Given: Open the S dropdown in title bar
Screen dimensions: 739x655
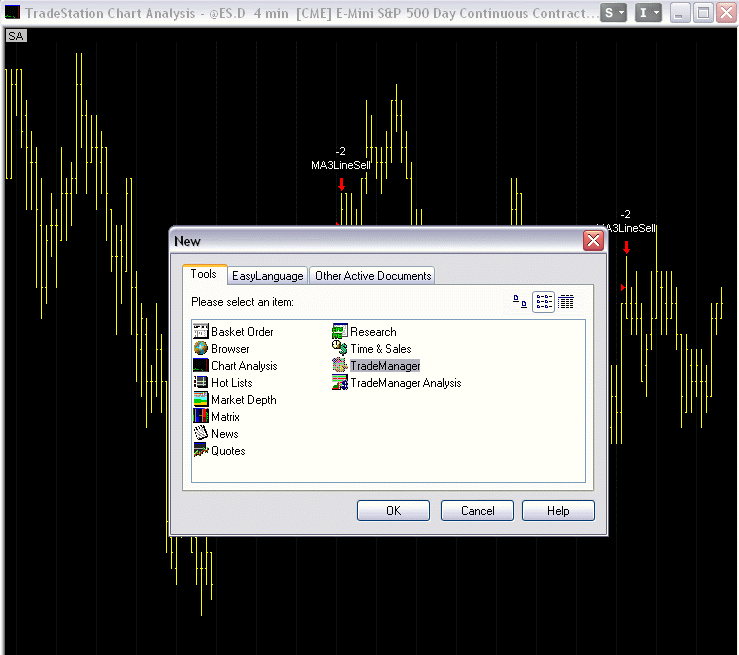Looking at the screenshot, I should coord(614,13).
